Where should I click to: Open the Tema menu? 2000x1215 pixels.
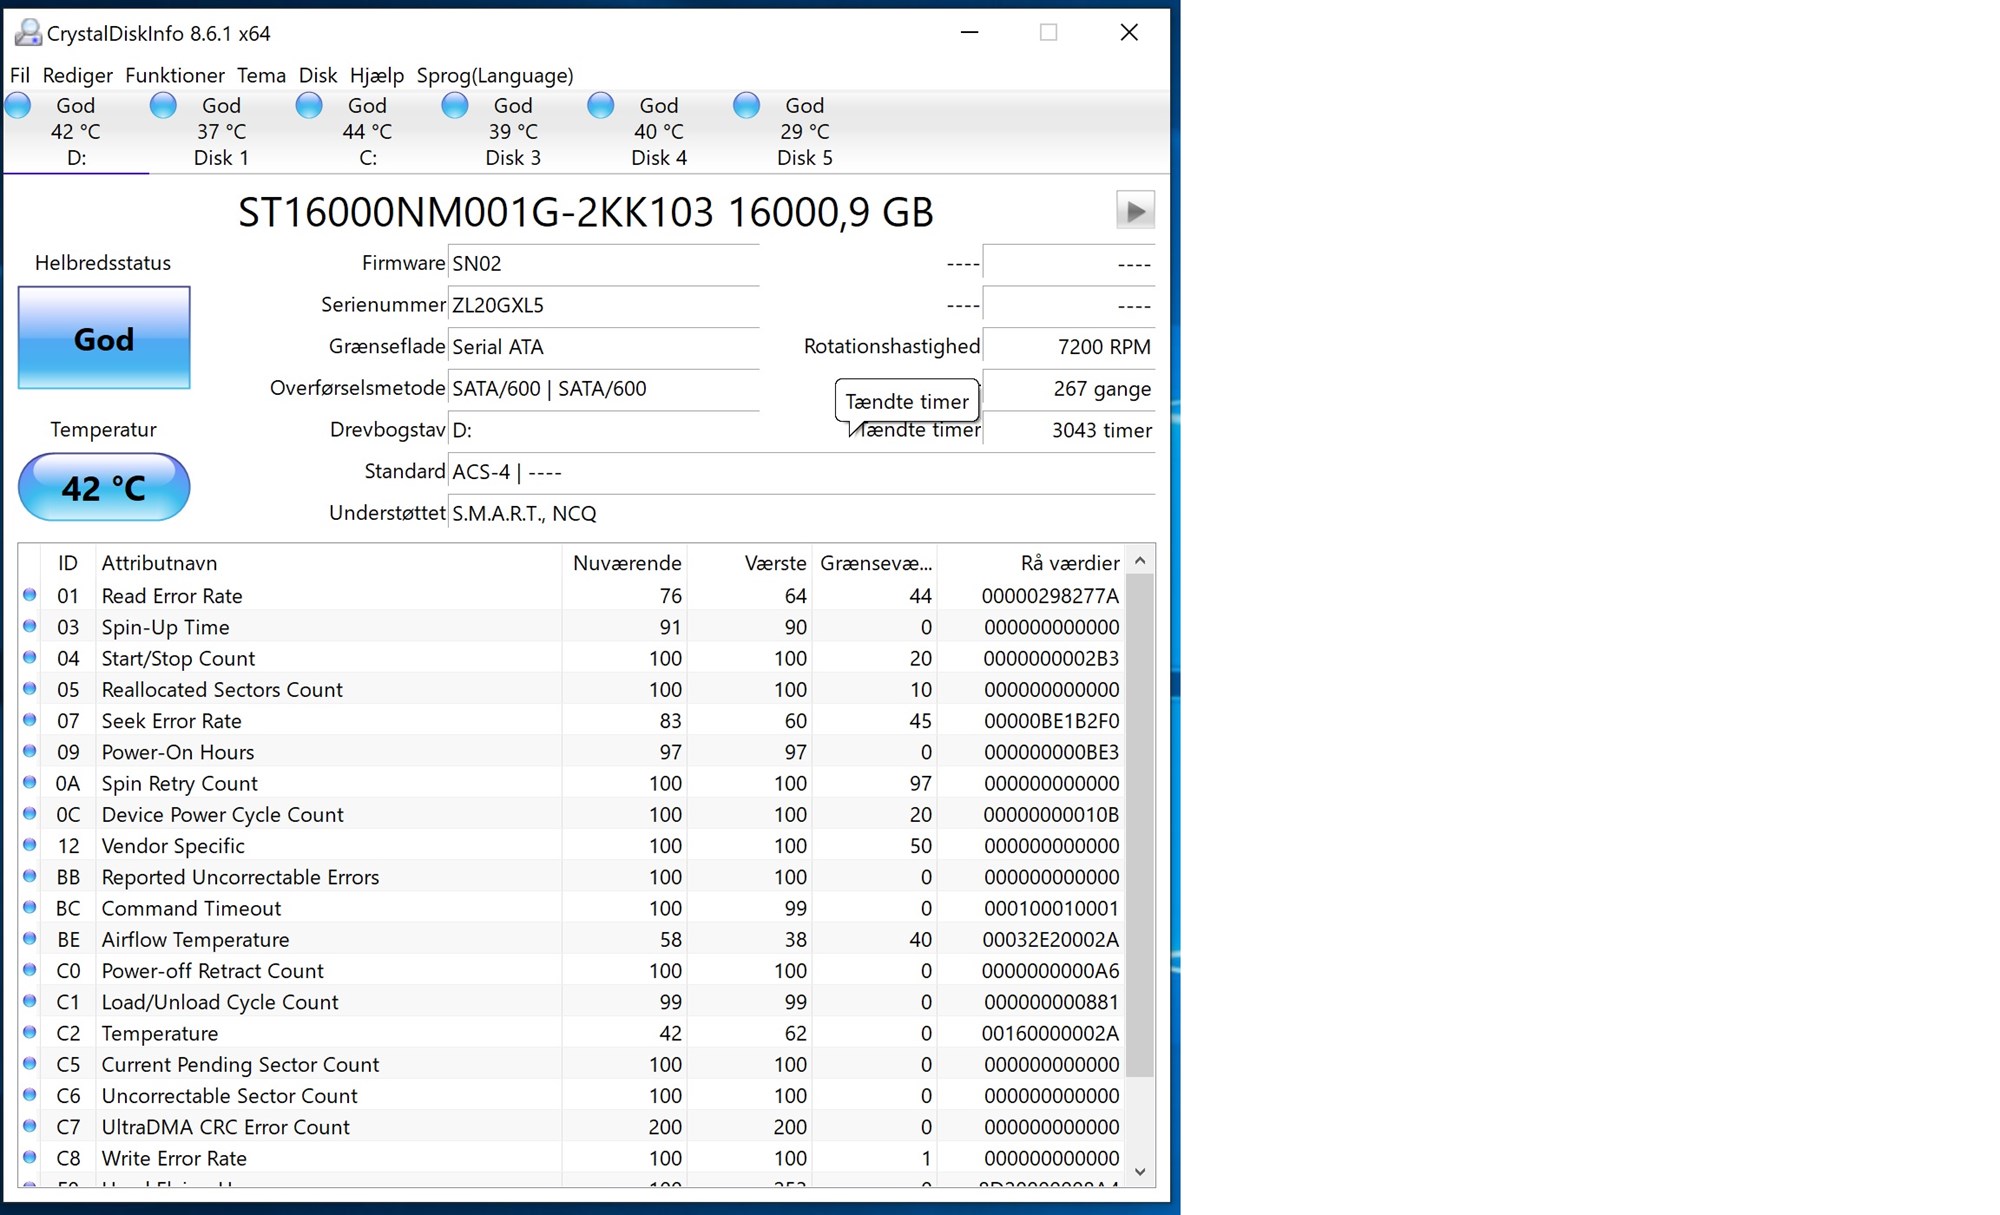[x=261, y=75]
